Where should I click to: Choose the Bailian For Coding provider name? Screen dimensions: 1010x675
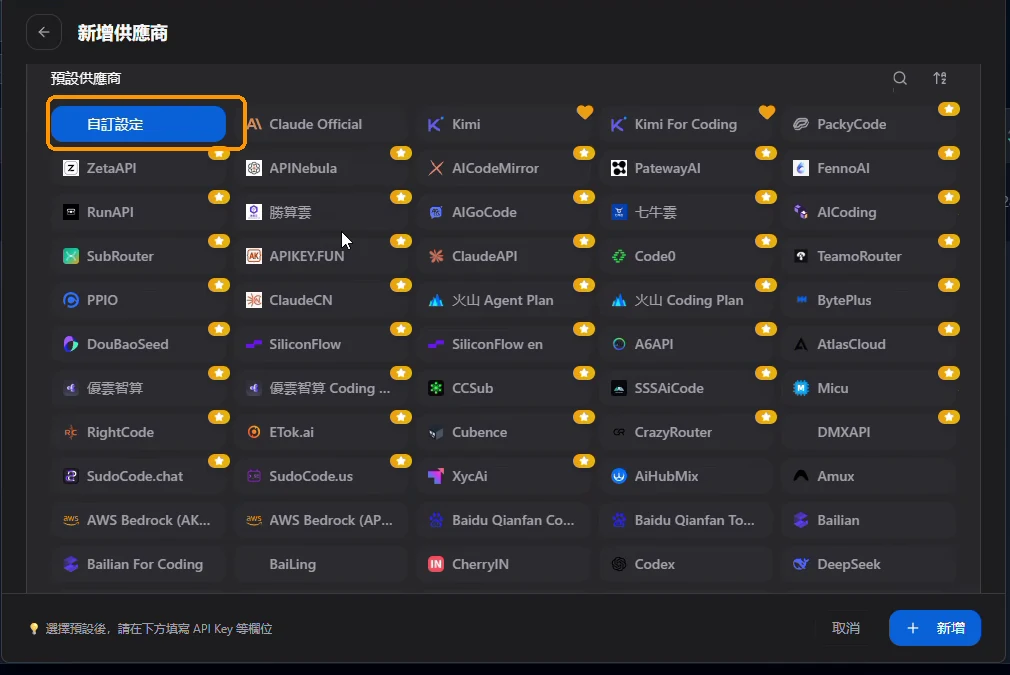coord(145,564)
